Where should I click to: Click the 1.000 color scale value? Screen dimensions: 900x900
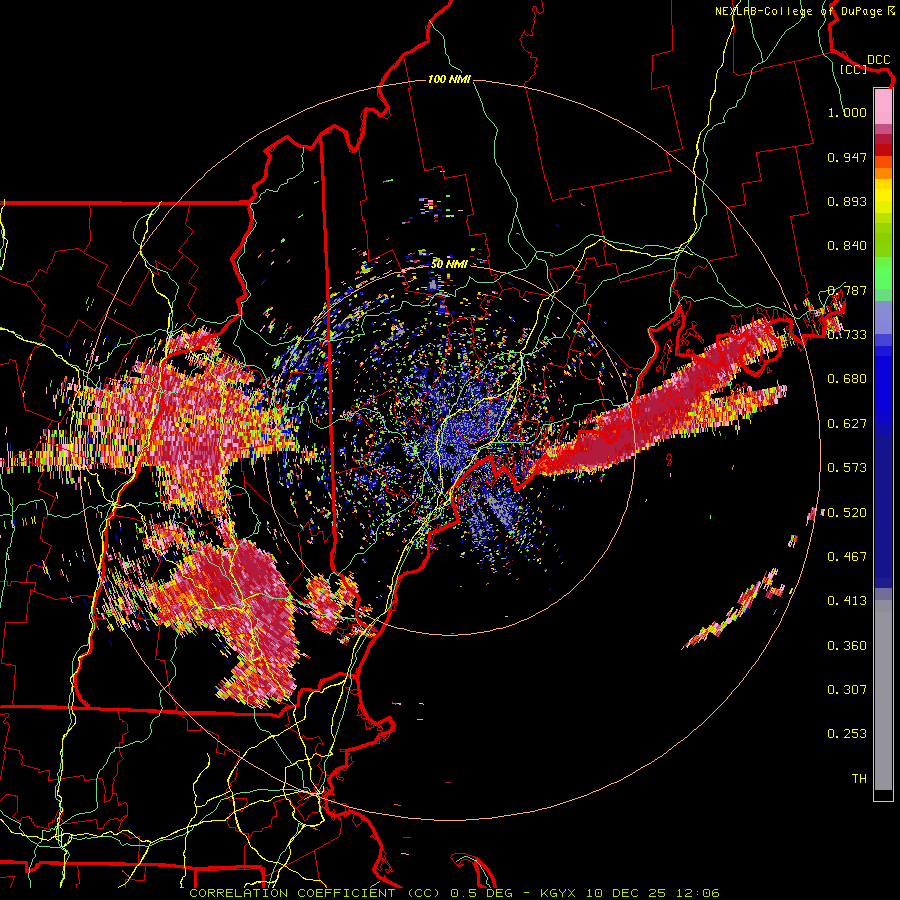coord(847,112)
